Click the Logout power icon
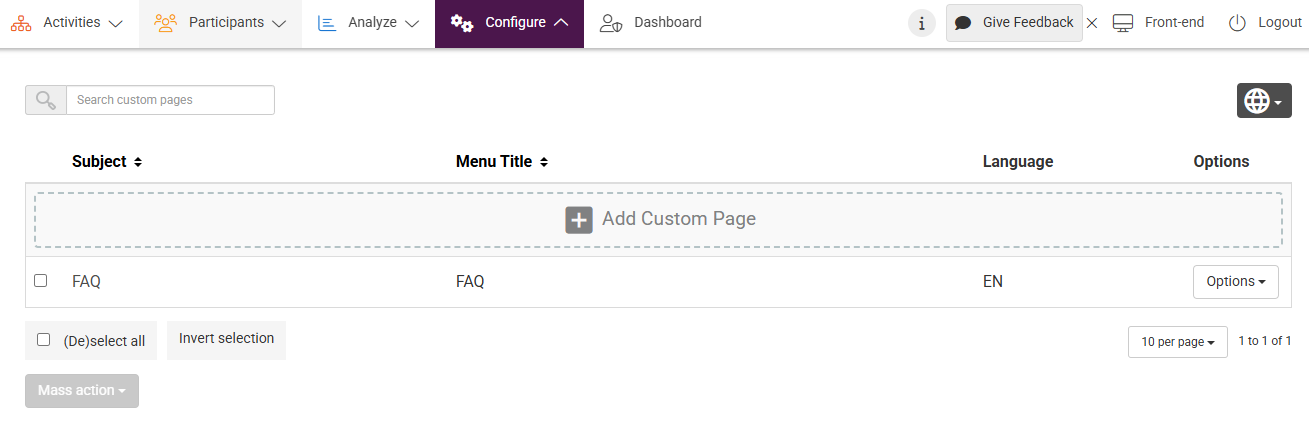This screenshot has width=1309, height=445. (x=1237, y=23)
